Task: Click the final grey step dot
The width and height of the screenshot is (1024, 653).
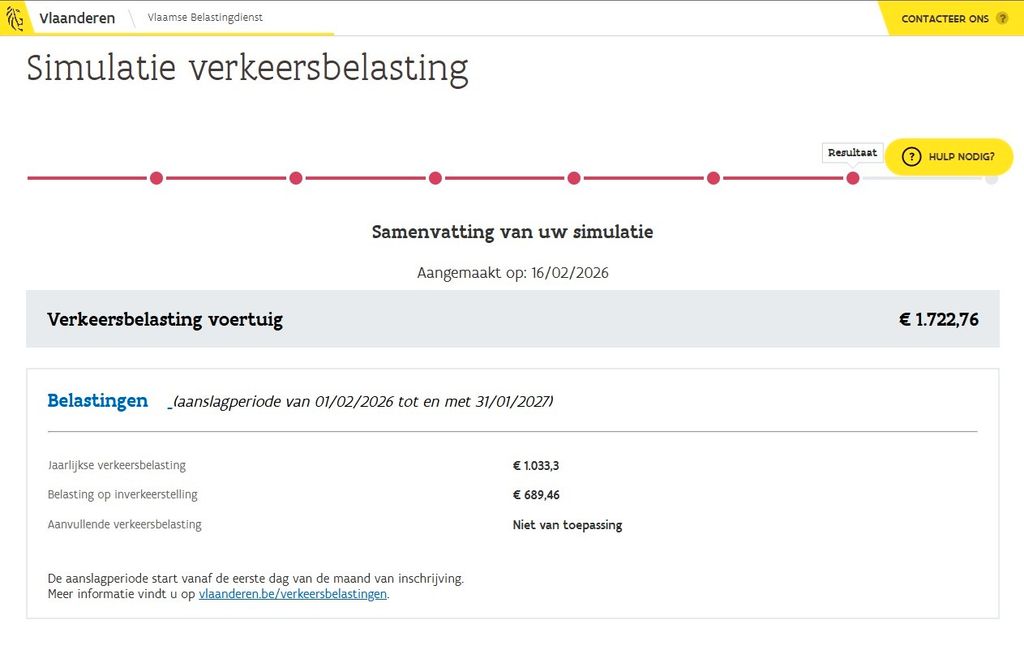Action: point(991,178)
